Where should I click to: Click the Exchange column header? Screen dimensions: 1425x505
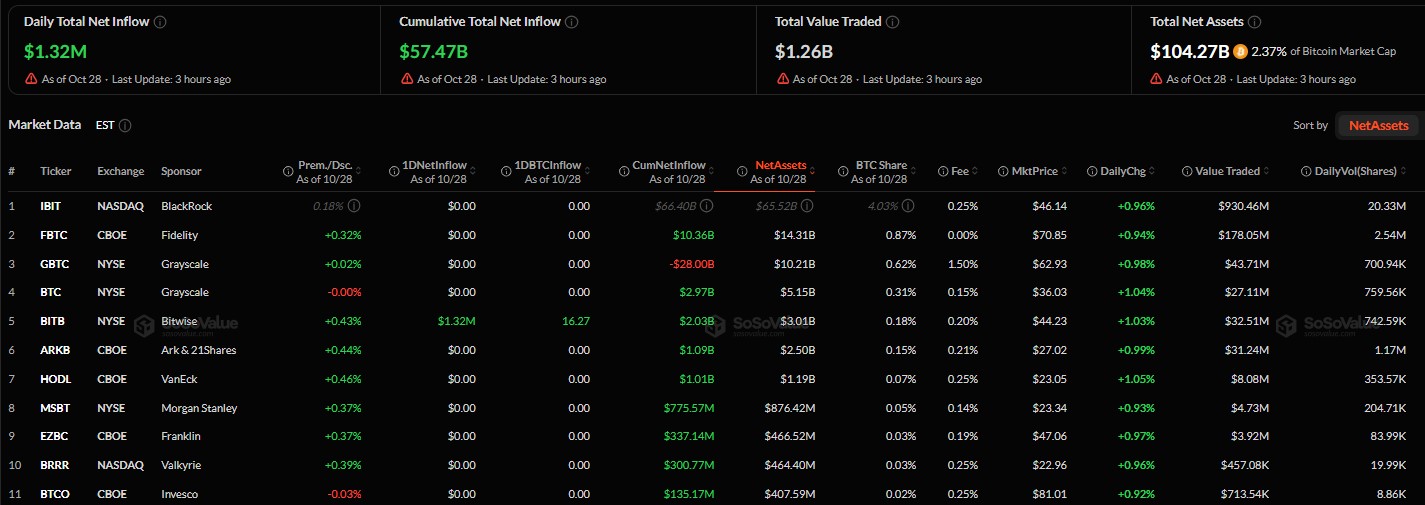pyautogui.click(x=120, y=171)
